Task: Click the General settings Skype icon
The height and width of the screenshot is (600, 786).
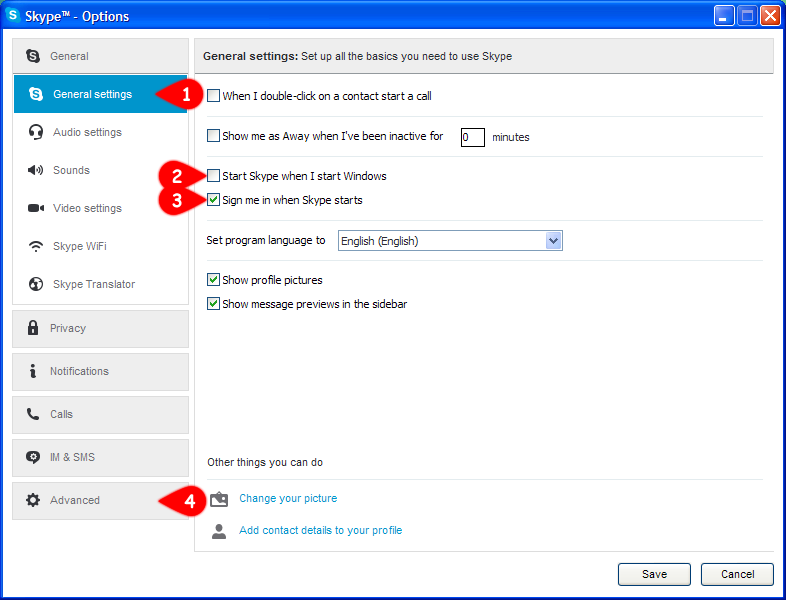Action: pos(36,94)
